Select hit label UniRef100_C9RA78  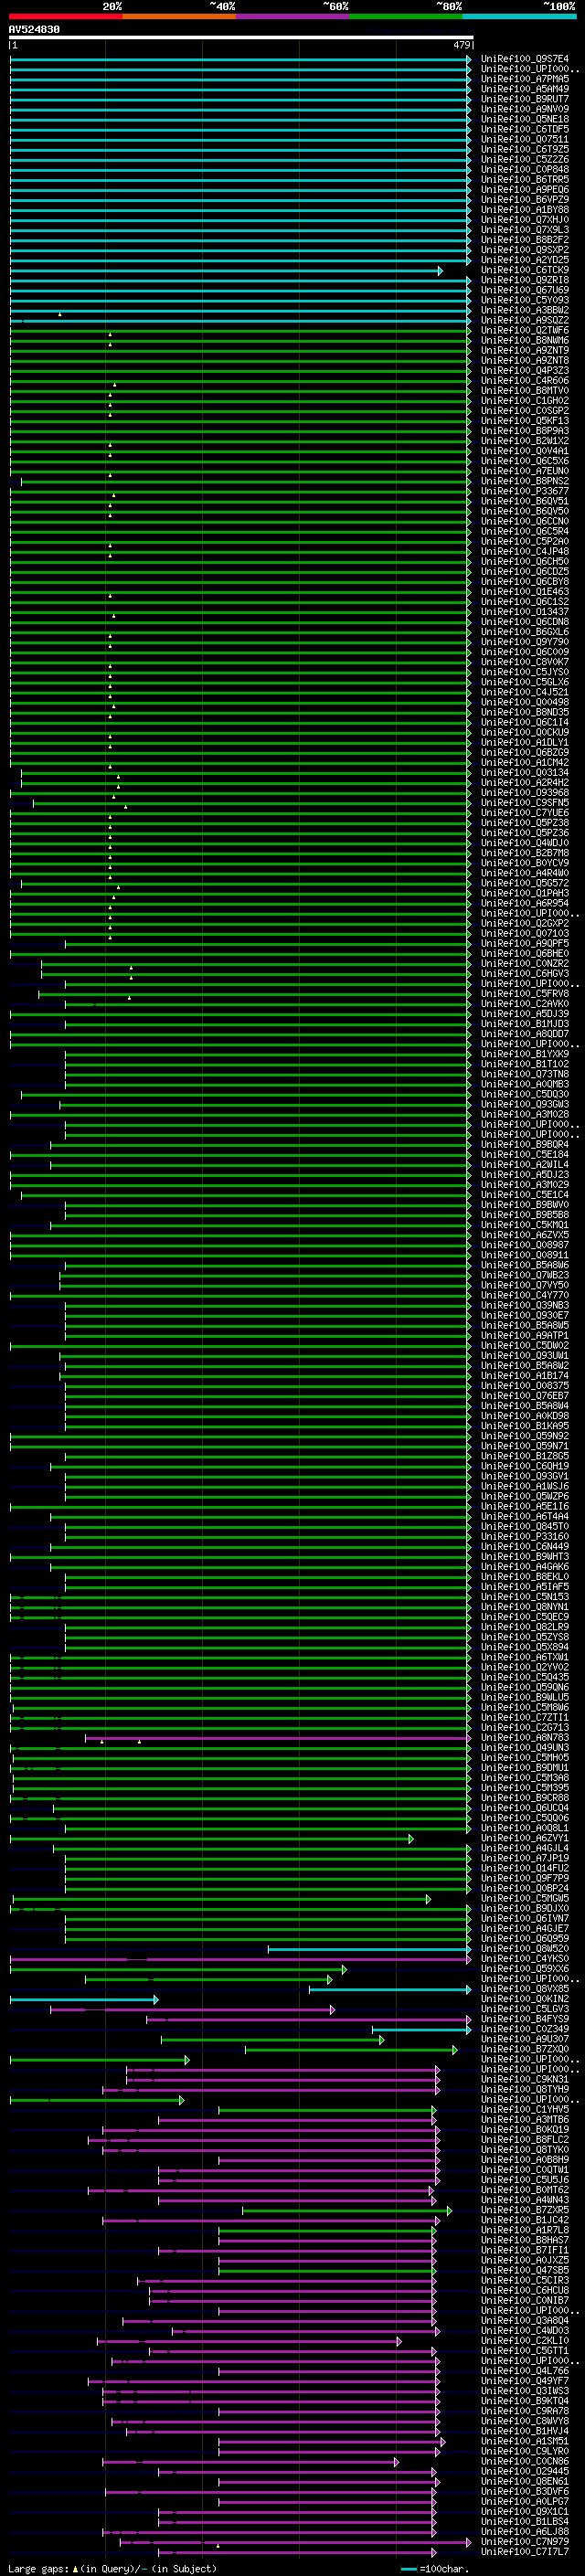tap(525, 2411)
